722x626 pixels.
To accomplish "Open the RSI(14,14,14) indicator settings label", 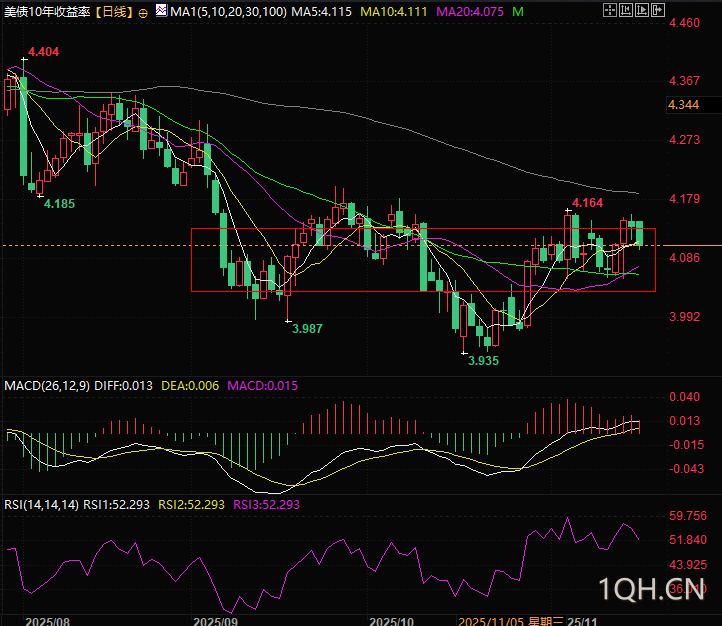I will [41, 504].
